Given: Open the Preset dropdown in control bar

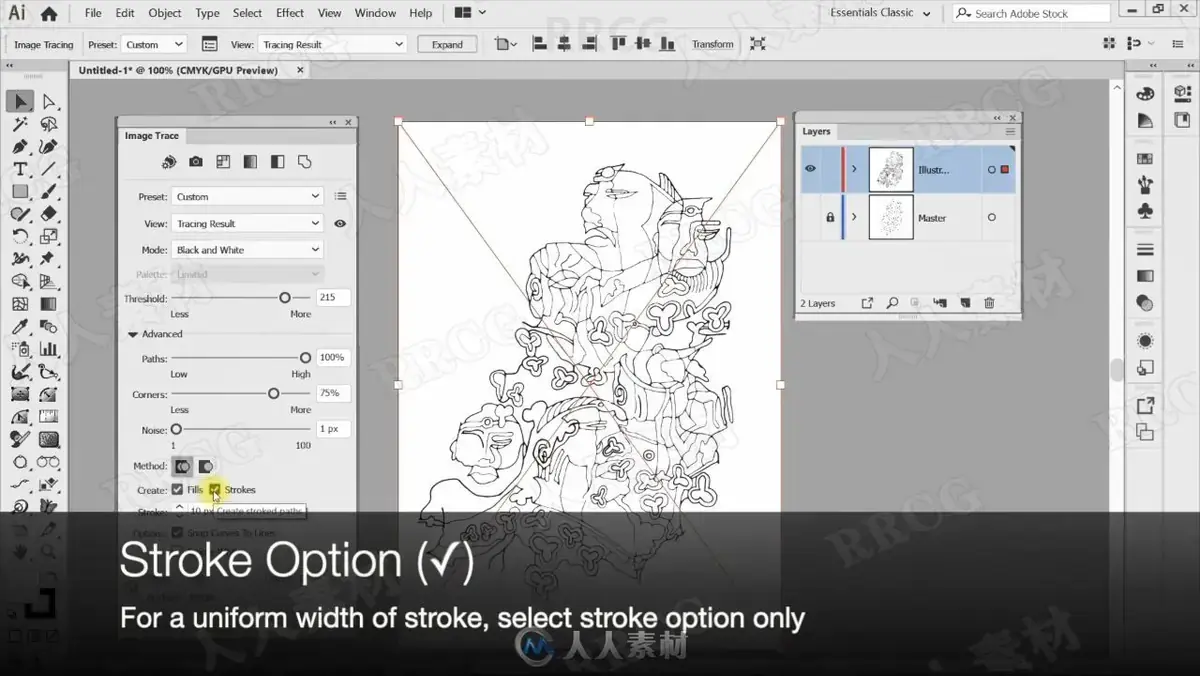Looking at the screenshot, I should (x=153, y=44).
